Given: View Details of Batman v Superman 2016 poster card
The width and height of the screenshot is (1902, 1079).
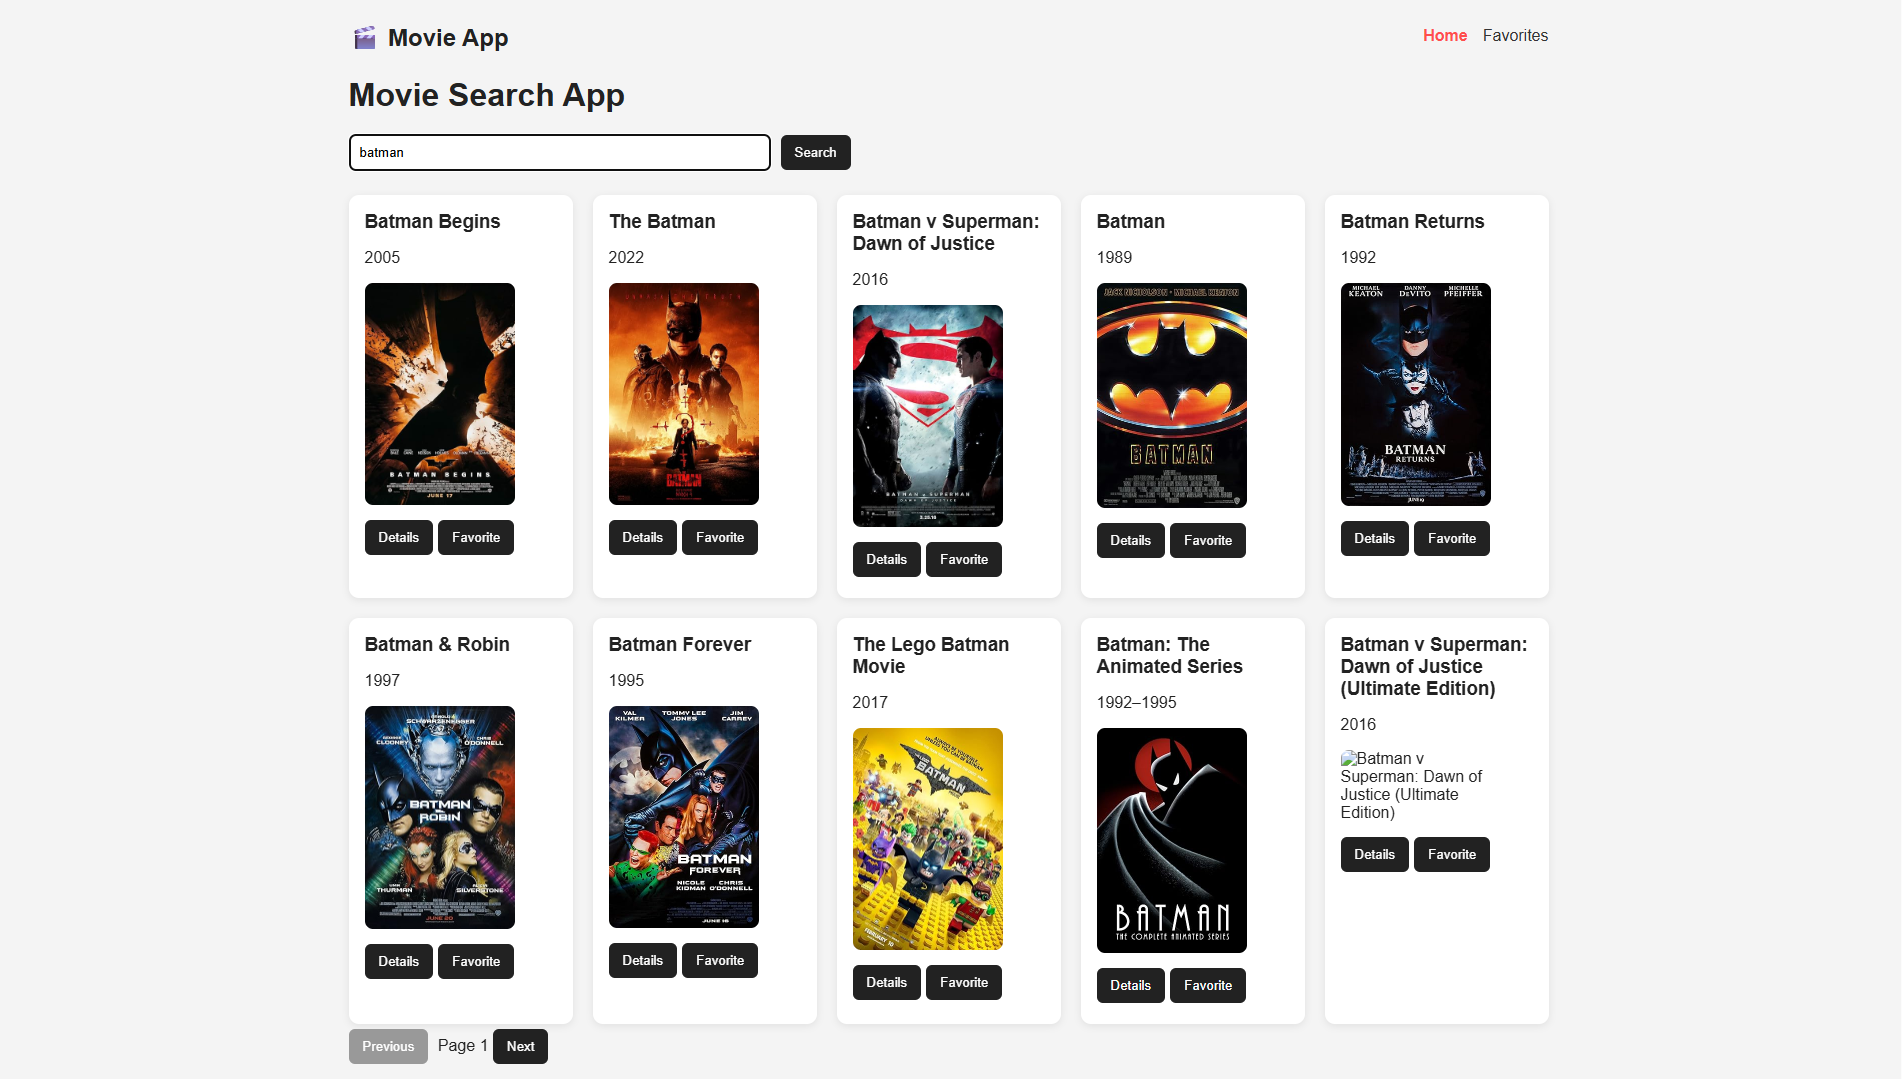Looking at the screenshot, I should click(887, 560).
